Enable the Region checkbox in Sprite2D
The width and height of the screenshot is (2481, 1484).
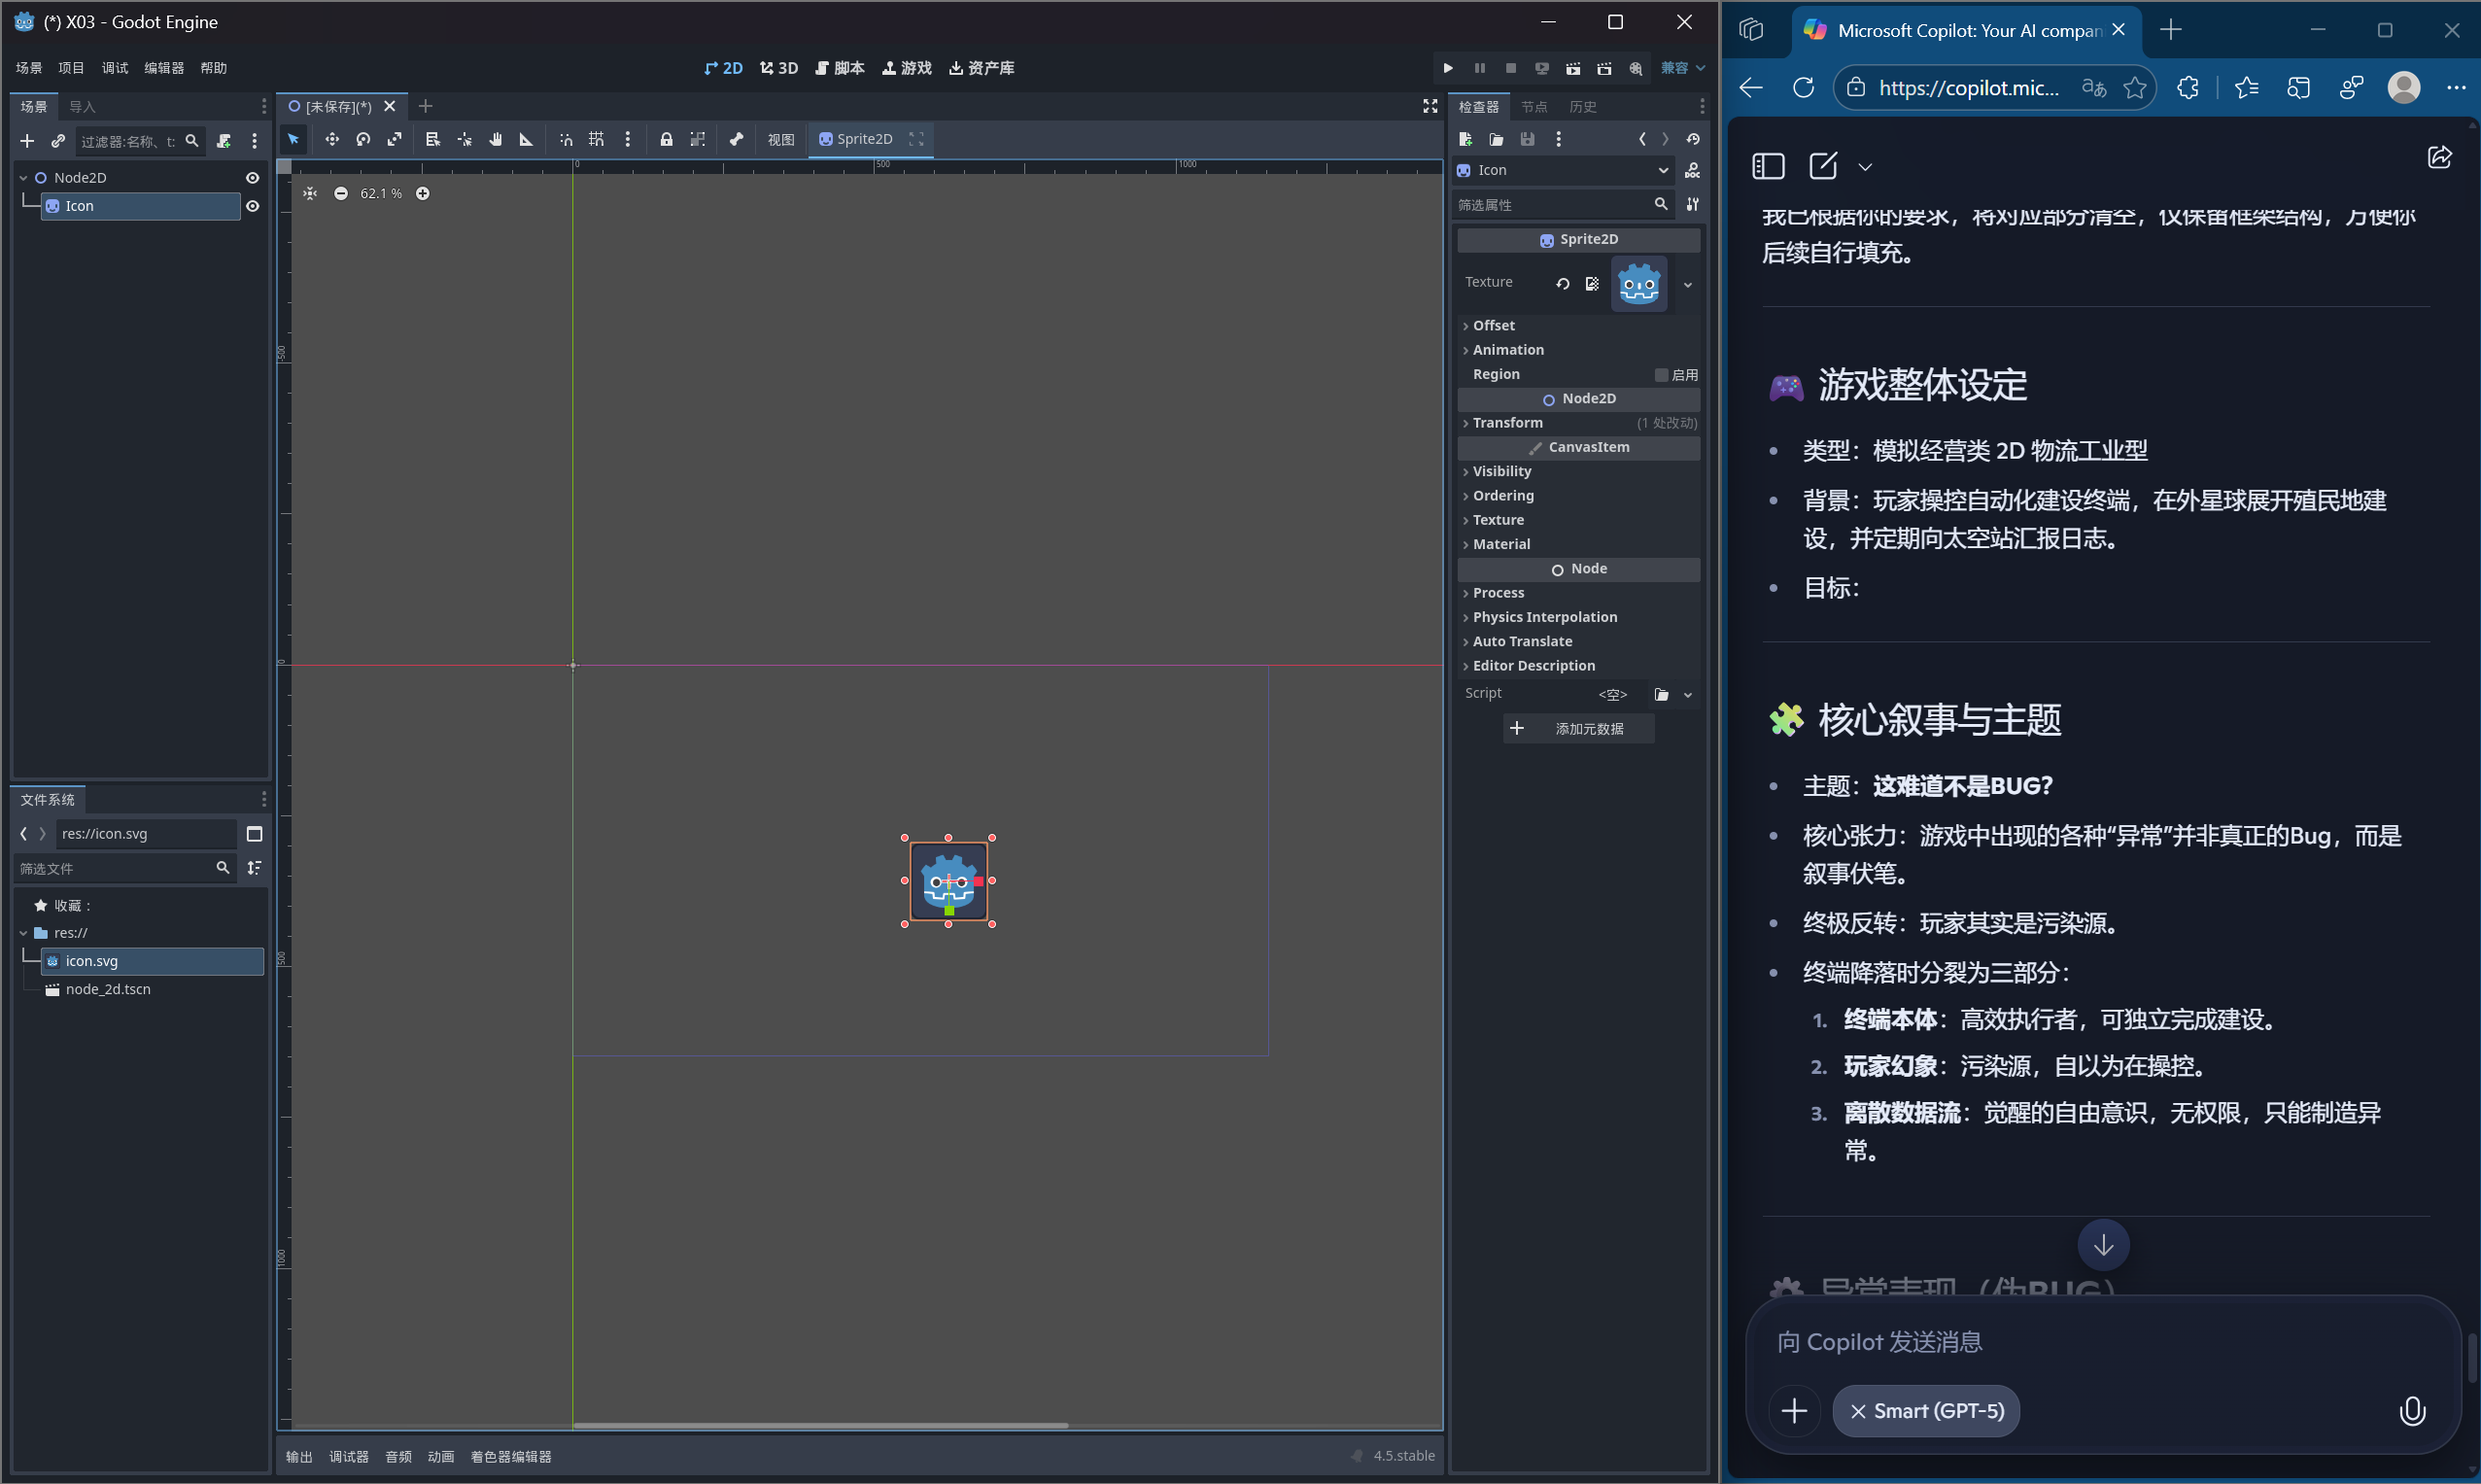[x=1663, y=374]
